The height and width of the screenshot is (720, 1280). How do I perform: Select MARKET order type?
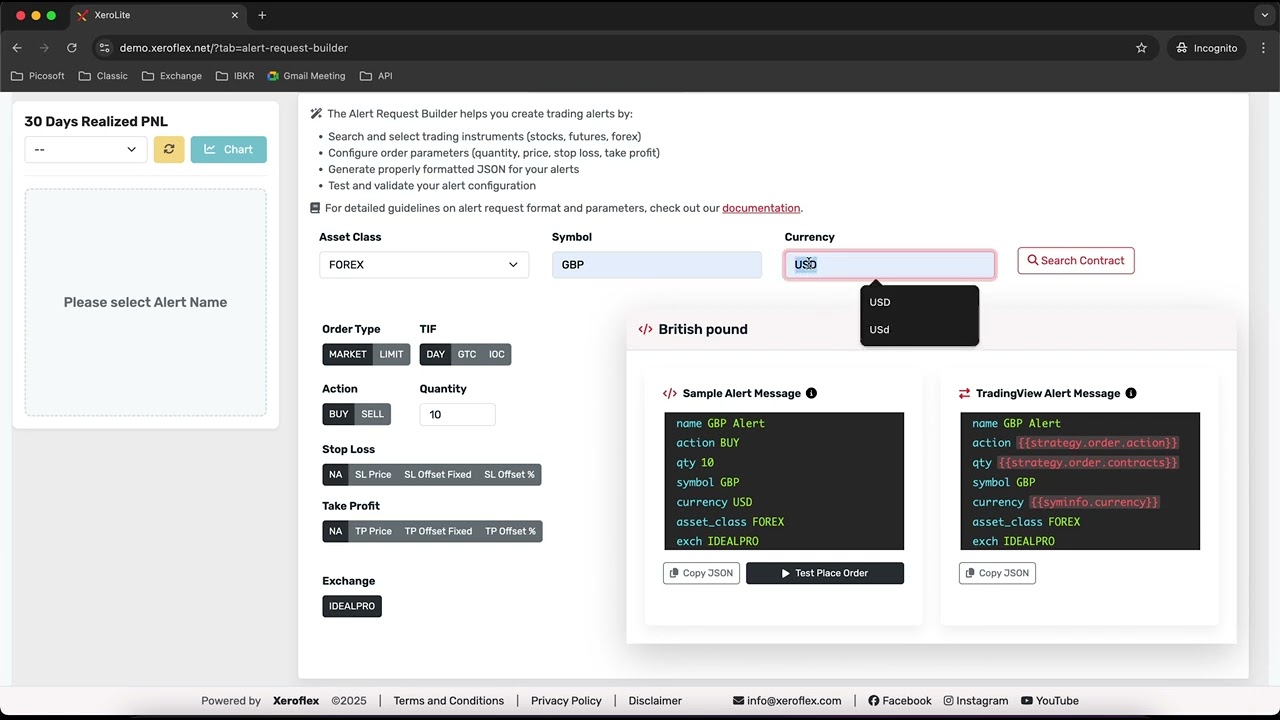point(348,354)
